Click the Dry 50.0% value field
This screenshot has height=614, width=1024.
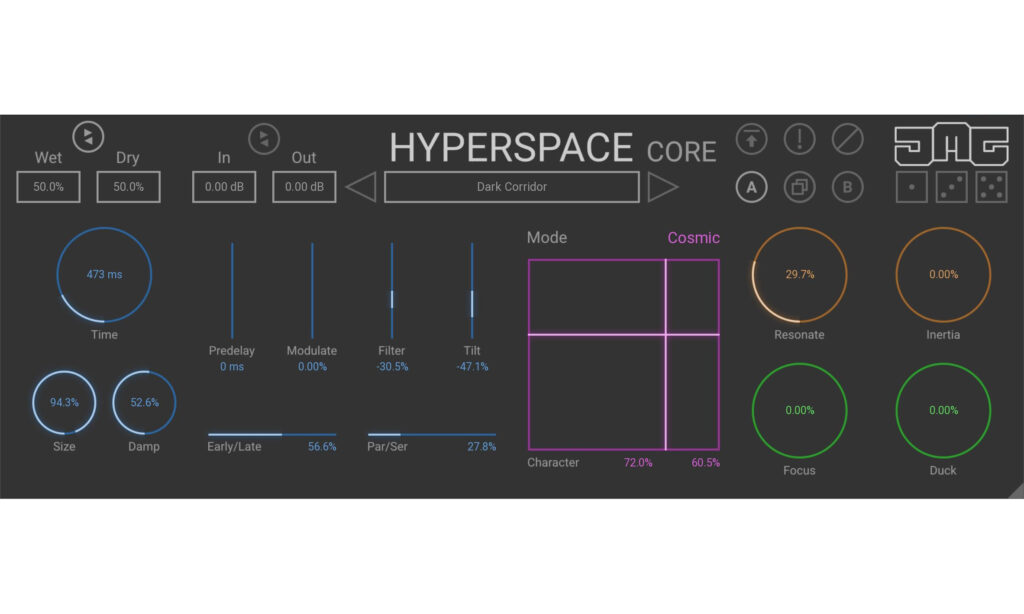pos(129,187)
